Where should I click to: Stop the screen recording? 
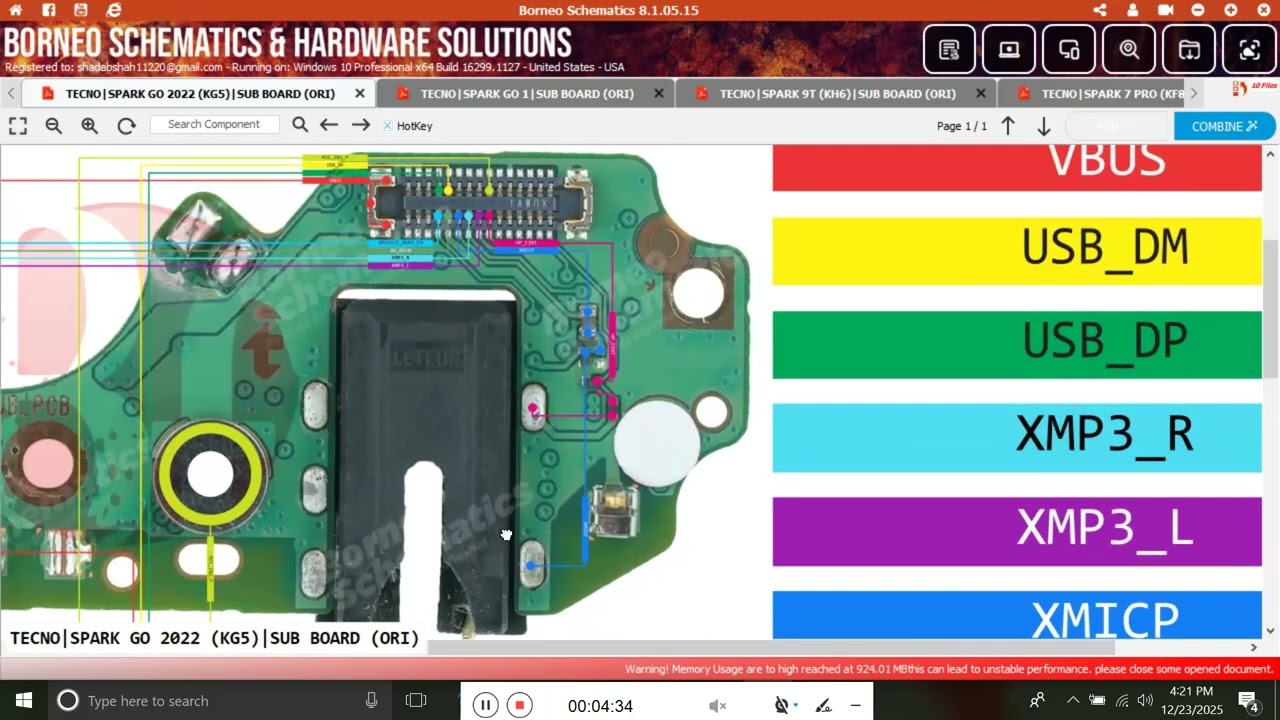[519, 705]
